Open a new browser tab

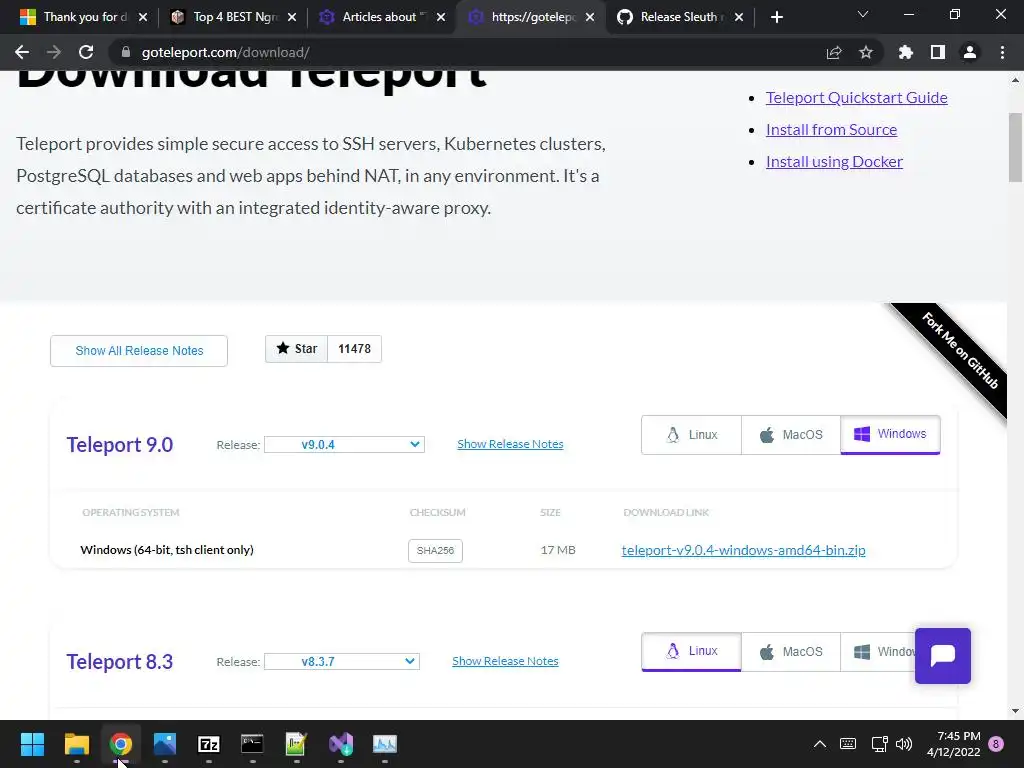point(776,17)
